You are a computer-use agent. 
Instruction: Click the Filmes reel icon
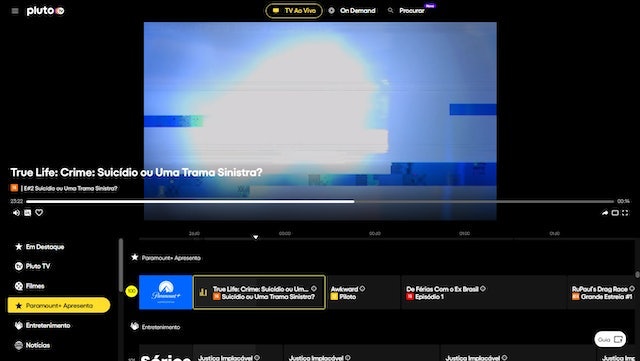click(19, 286)
